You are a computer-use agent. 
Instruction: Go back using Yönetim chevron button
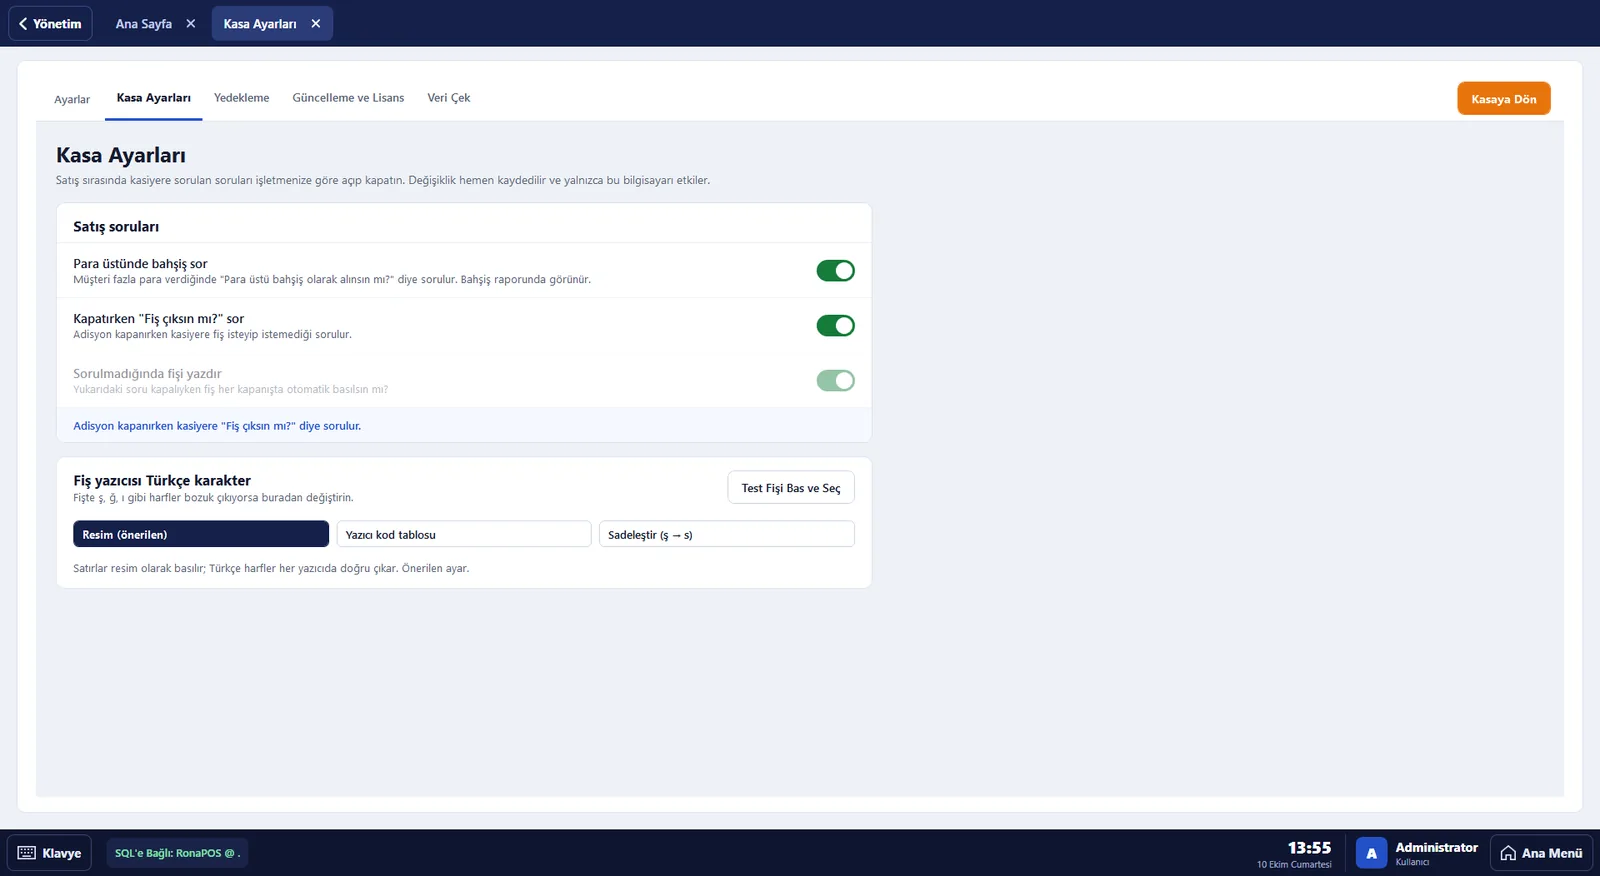tap(50, 24)
